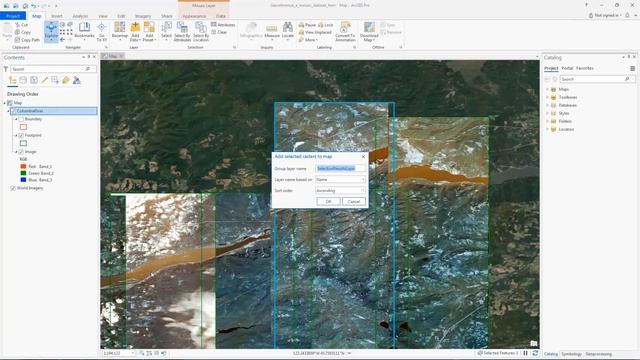This screenshot has height=360, width=640.
Task: Click the Footprint green outline symbol
Action: pos(23,143)
